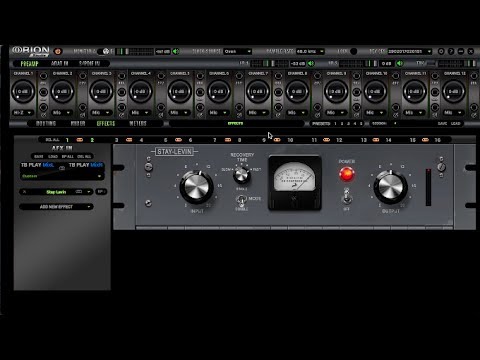Click the stereo link icon between AFX 1 and 2

point(79,140)
